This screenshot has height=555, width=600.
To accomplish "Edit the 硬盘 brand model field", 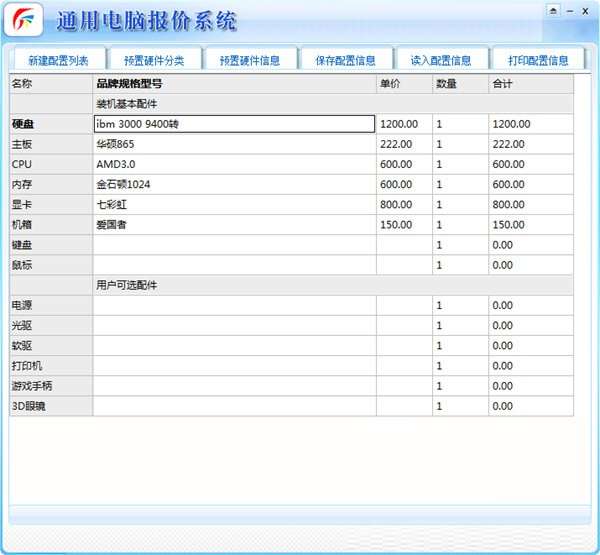I will point(234,124).
